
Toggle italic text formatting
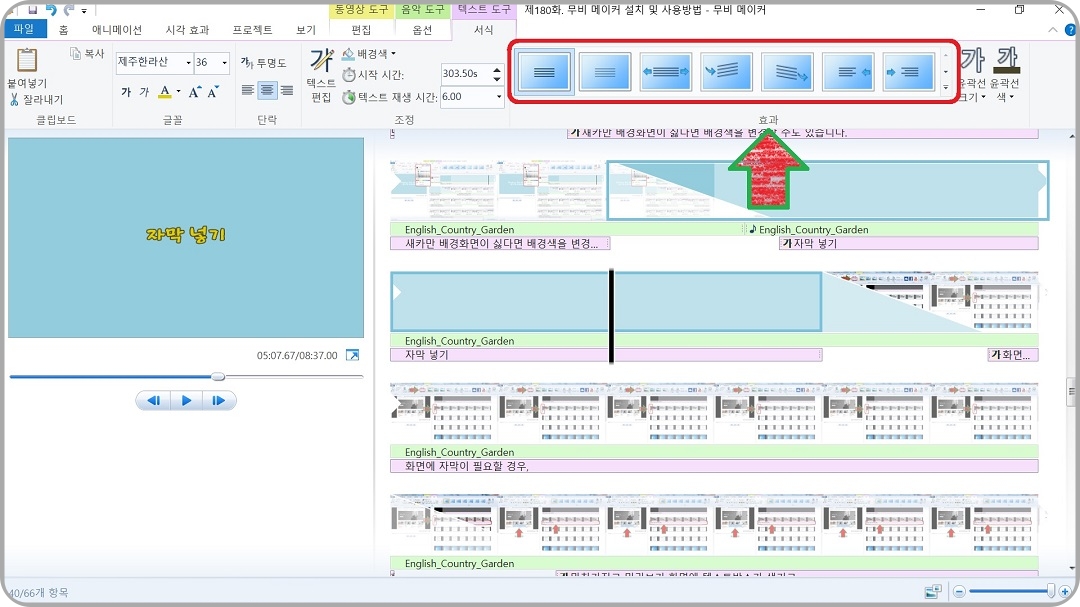click(144, 92)
